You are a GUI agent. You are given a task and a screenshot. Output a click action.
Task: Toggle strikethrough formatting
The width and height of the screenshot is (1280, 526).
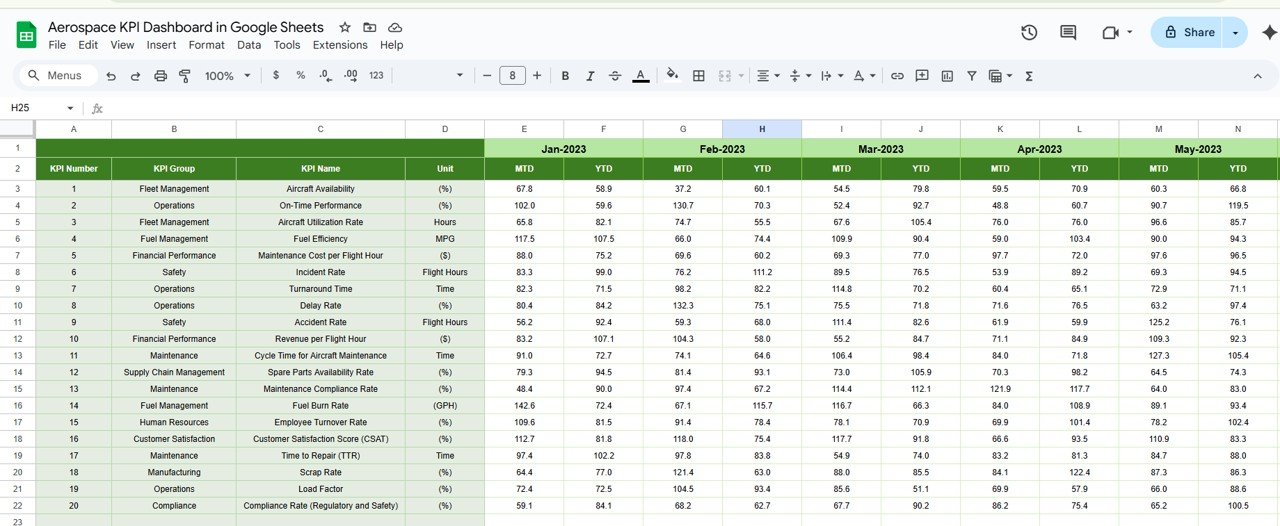(x=615, y=76)
